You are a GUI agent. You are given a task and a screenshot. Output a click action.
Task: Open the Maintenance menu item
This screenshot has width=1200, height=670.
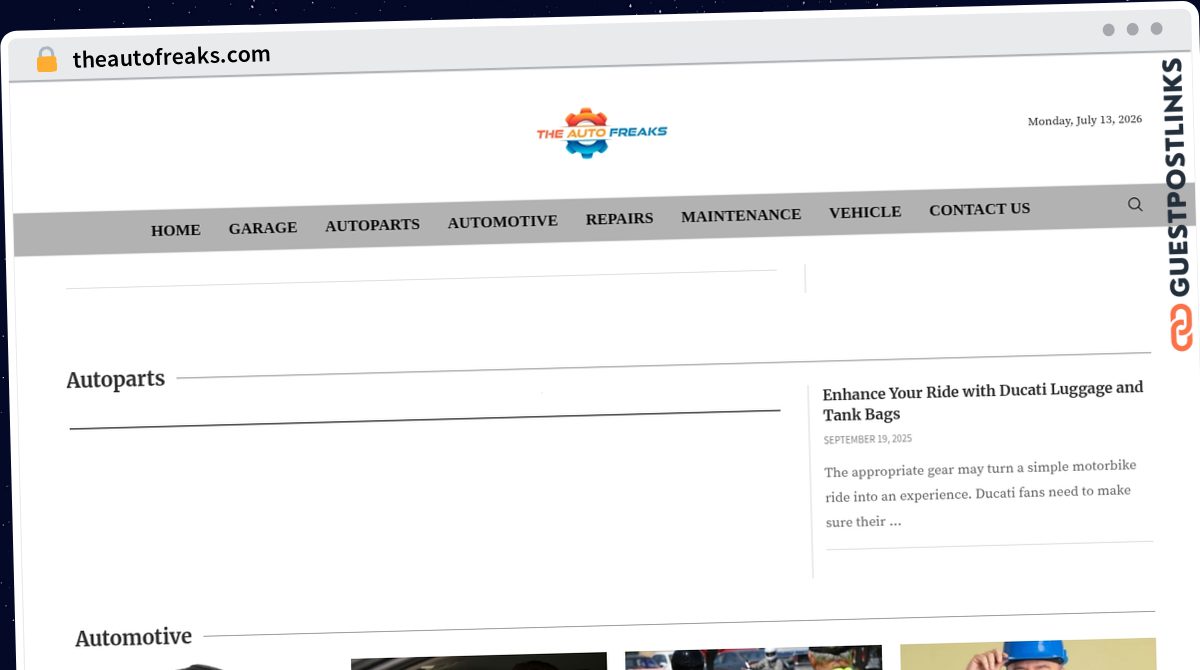[x=741, y=215]
